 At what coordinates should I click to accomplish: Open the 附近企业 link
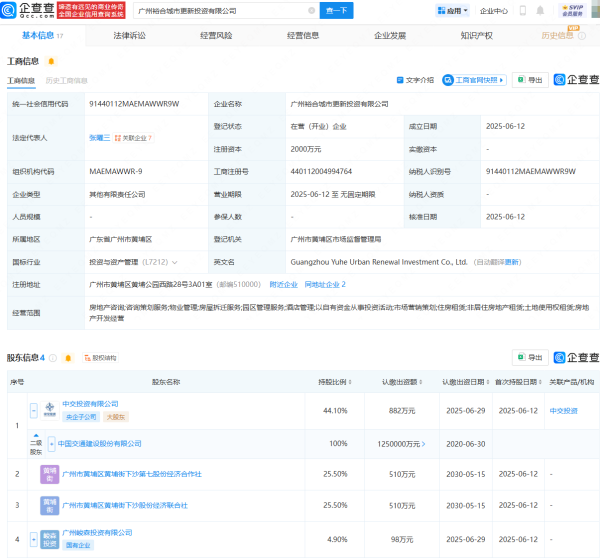click(284, 285)
